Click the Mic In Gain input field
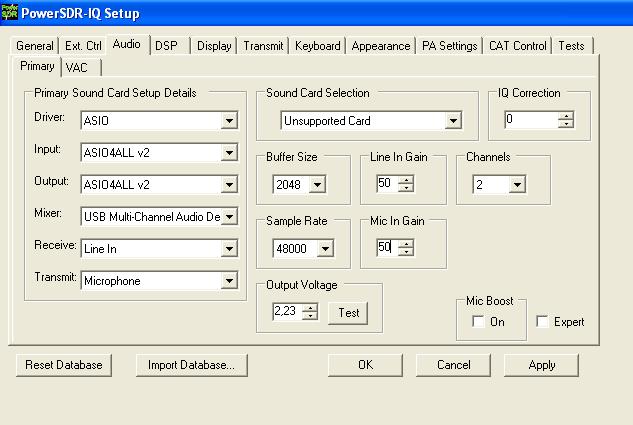 click(x=384, y=248)
